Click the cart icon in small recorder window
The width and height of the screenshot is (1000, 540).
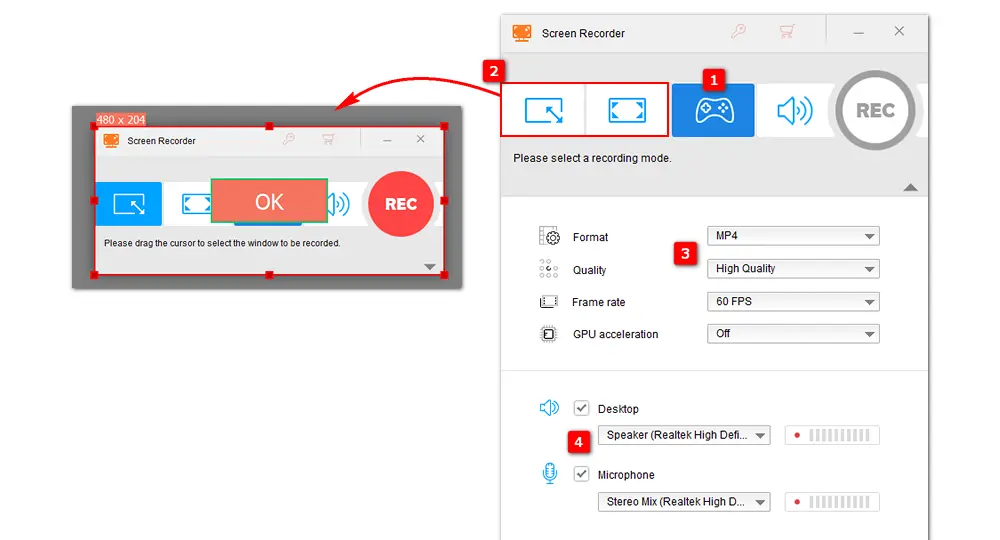(x=328, y=139)
